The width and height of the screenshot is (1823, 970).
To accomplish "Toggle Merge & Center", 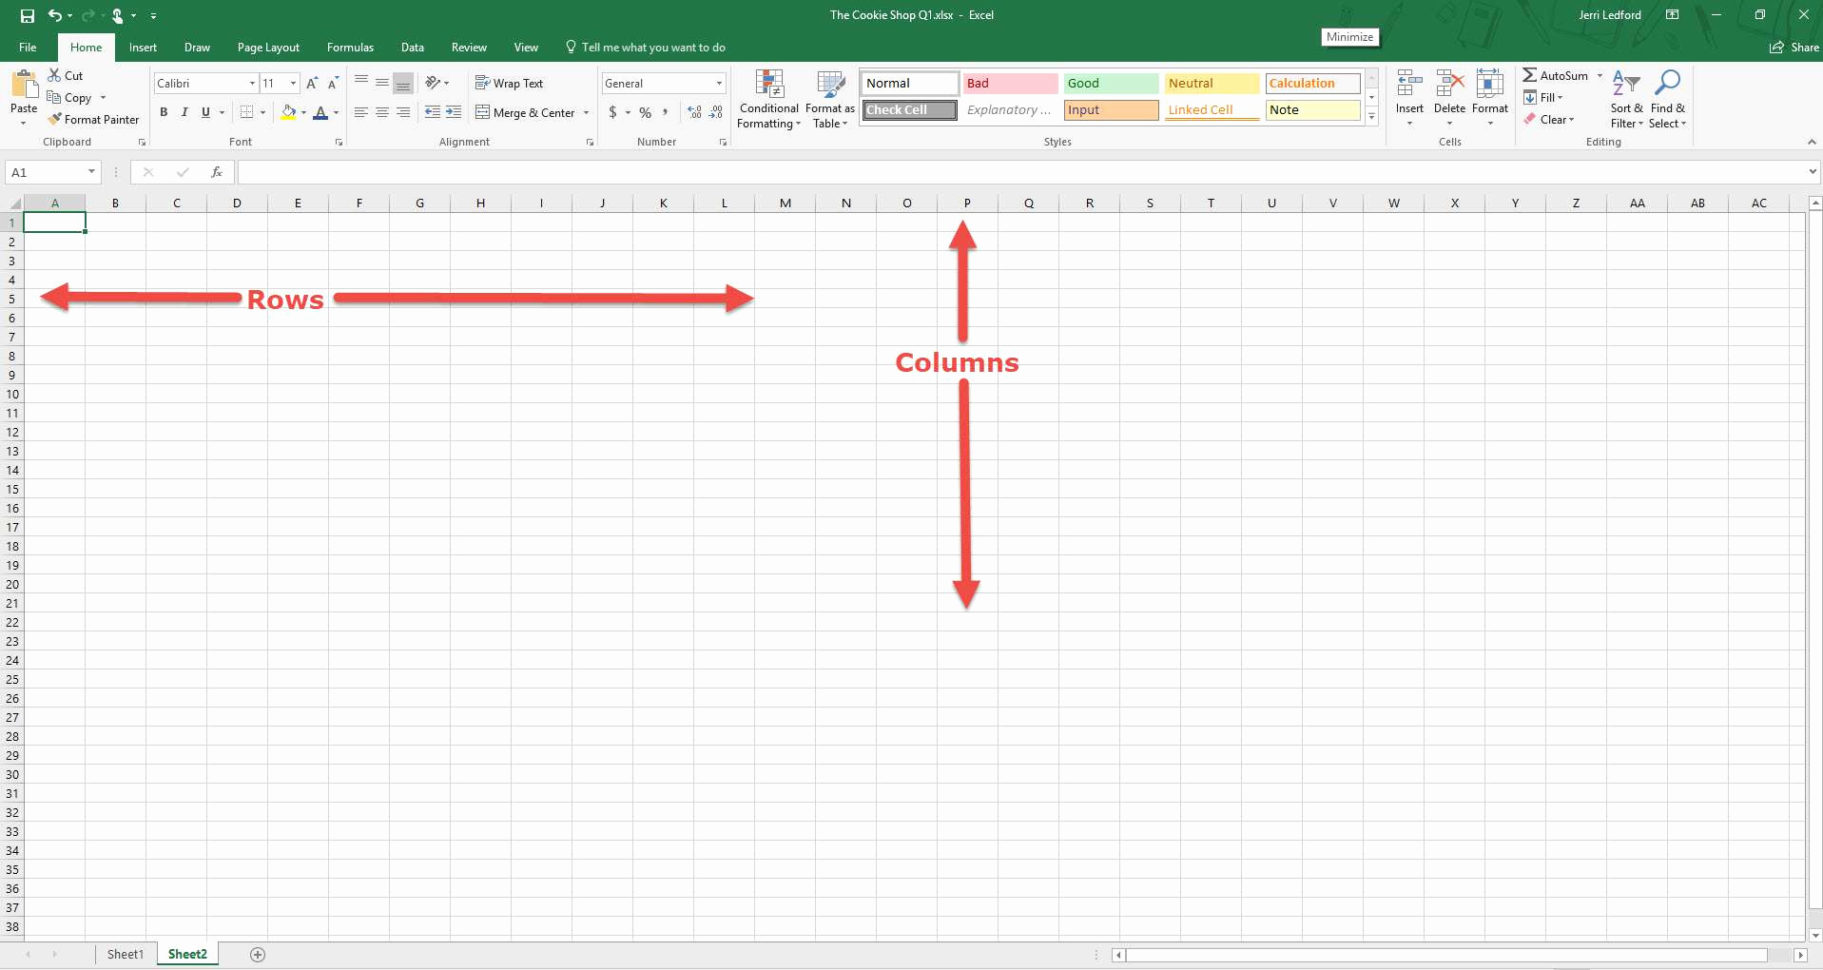I will pos(525,113).
